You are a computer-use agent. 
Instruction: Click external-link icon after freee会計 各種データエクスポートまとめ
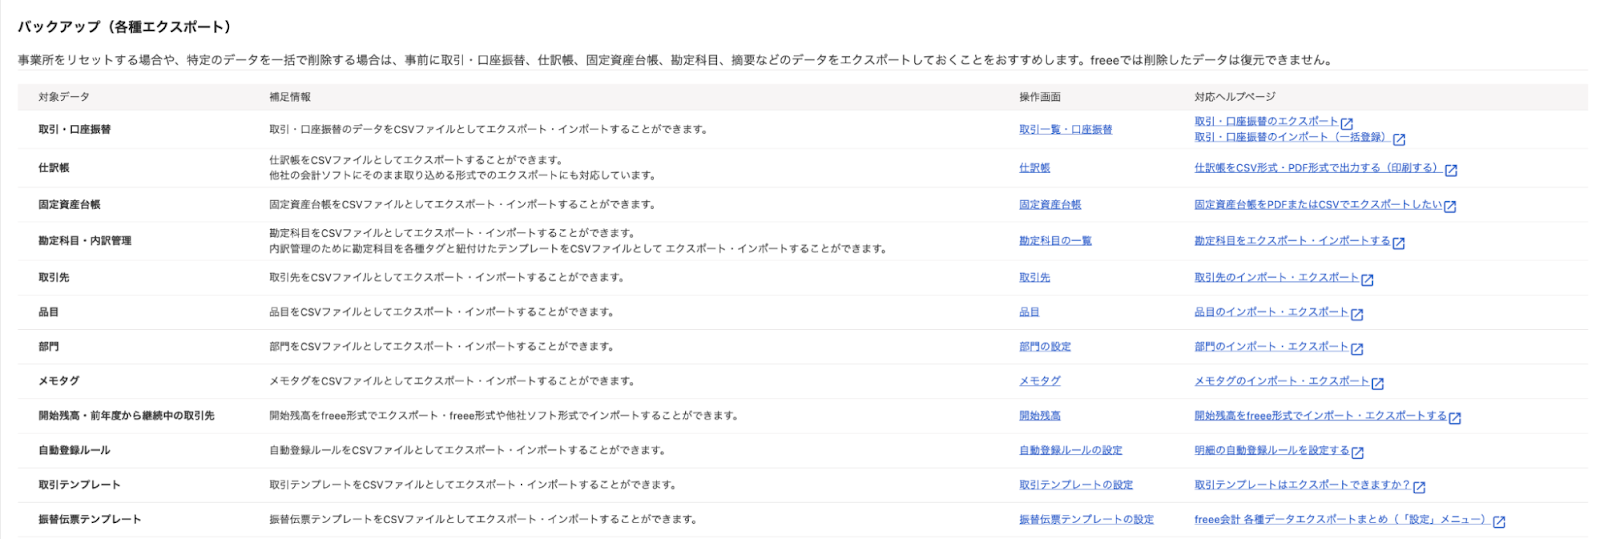[x=1499, y=521]
